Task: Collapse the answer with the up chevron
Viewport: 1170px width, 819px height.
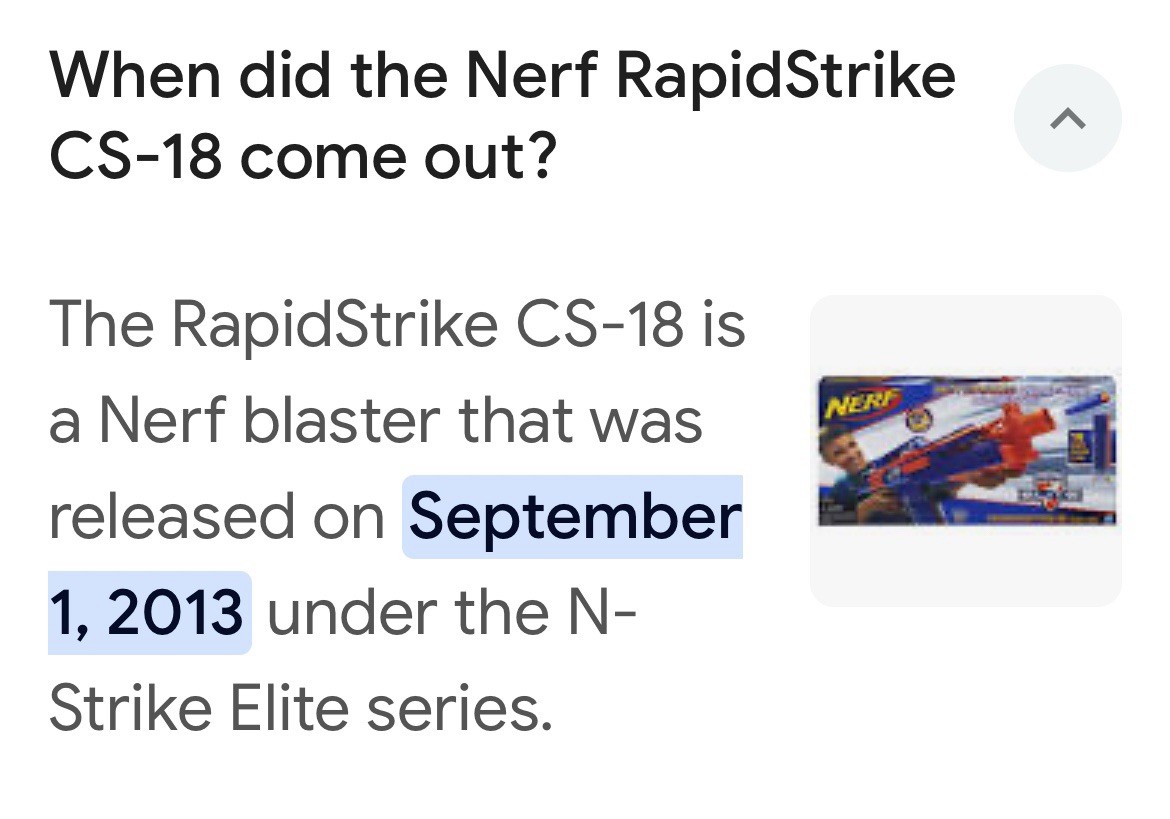Action: coord(1067,118)
